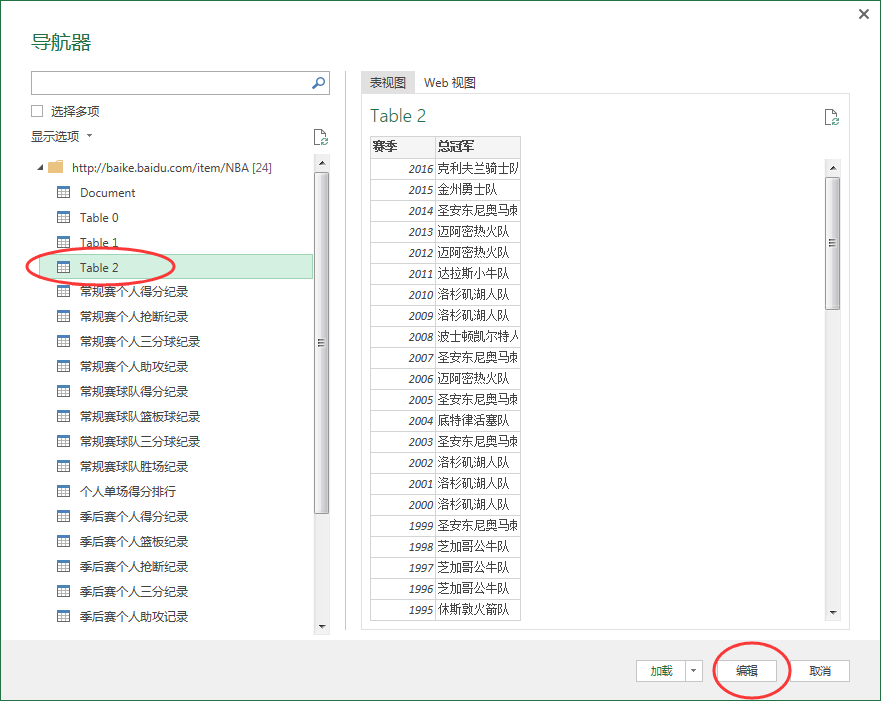
Task: Click the 取消 button
Action: point(820,671)
